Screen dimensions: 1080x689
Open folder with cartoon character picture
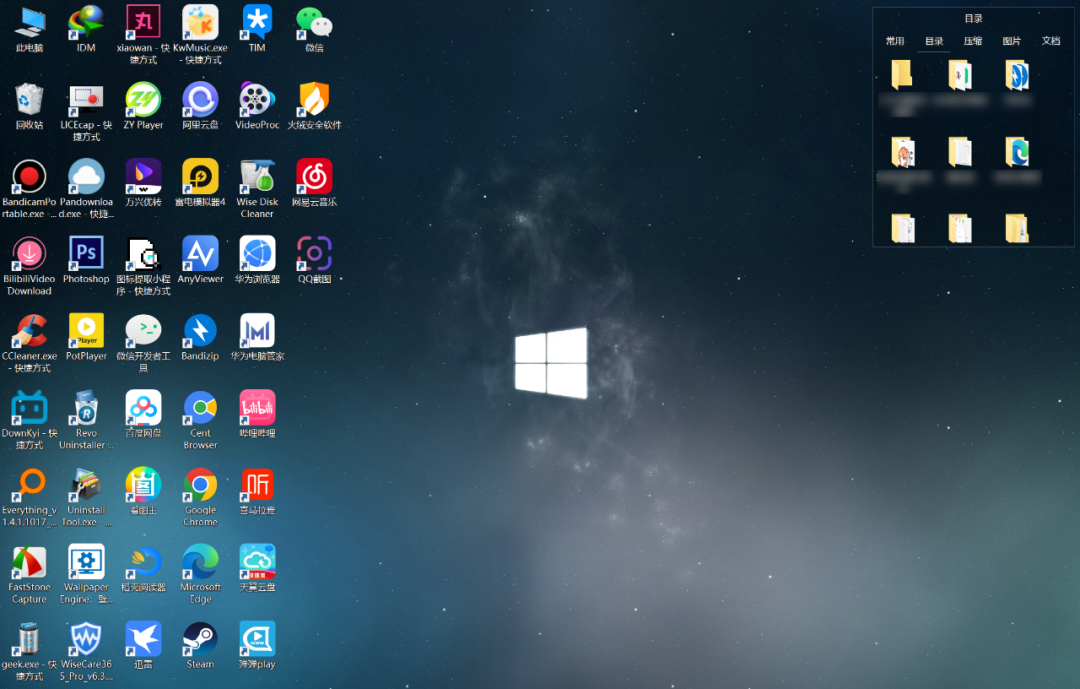pos(902,152)
